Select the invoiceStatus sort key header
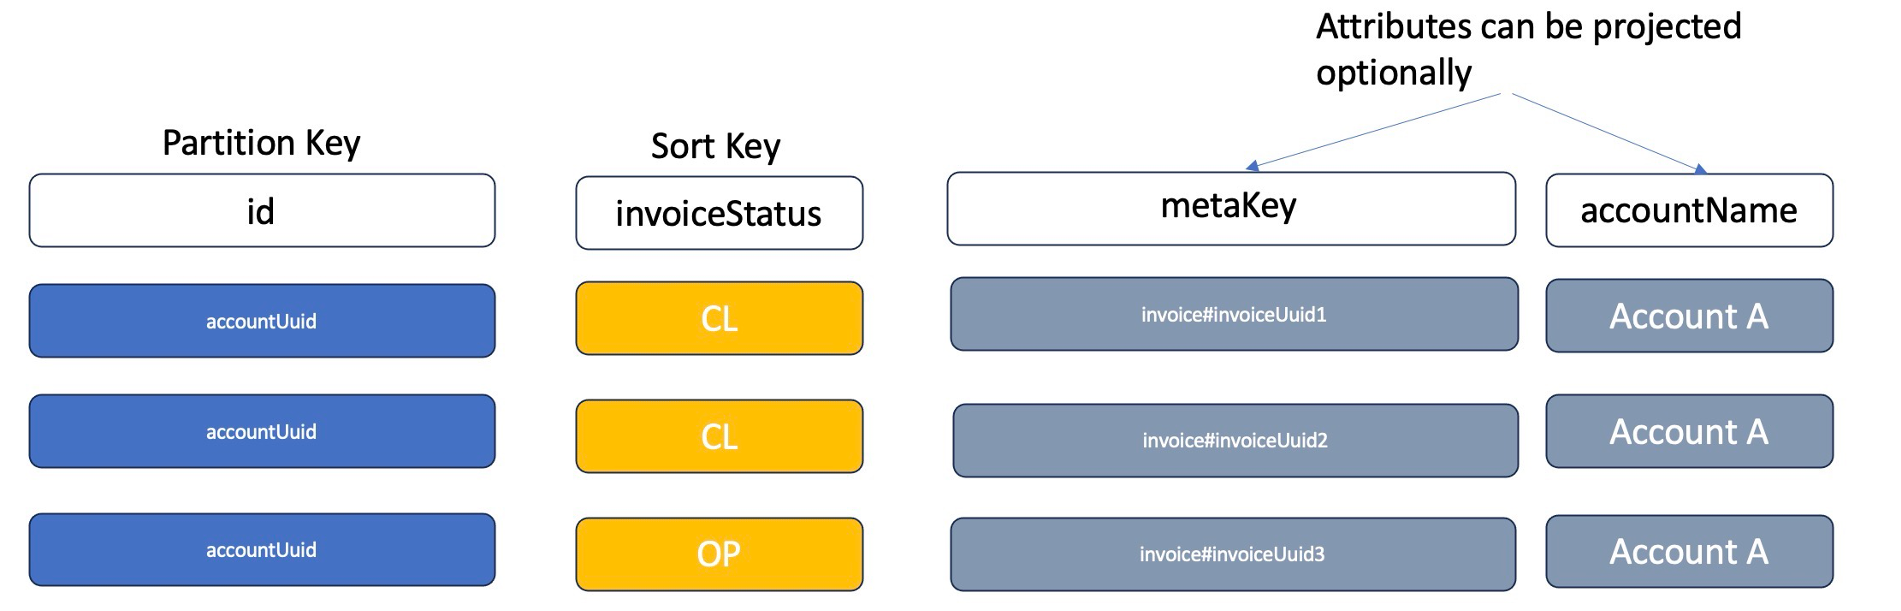Image resolution: width=1901 pixels, height=611 pixels. pos(719,213)
